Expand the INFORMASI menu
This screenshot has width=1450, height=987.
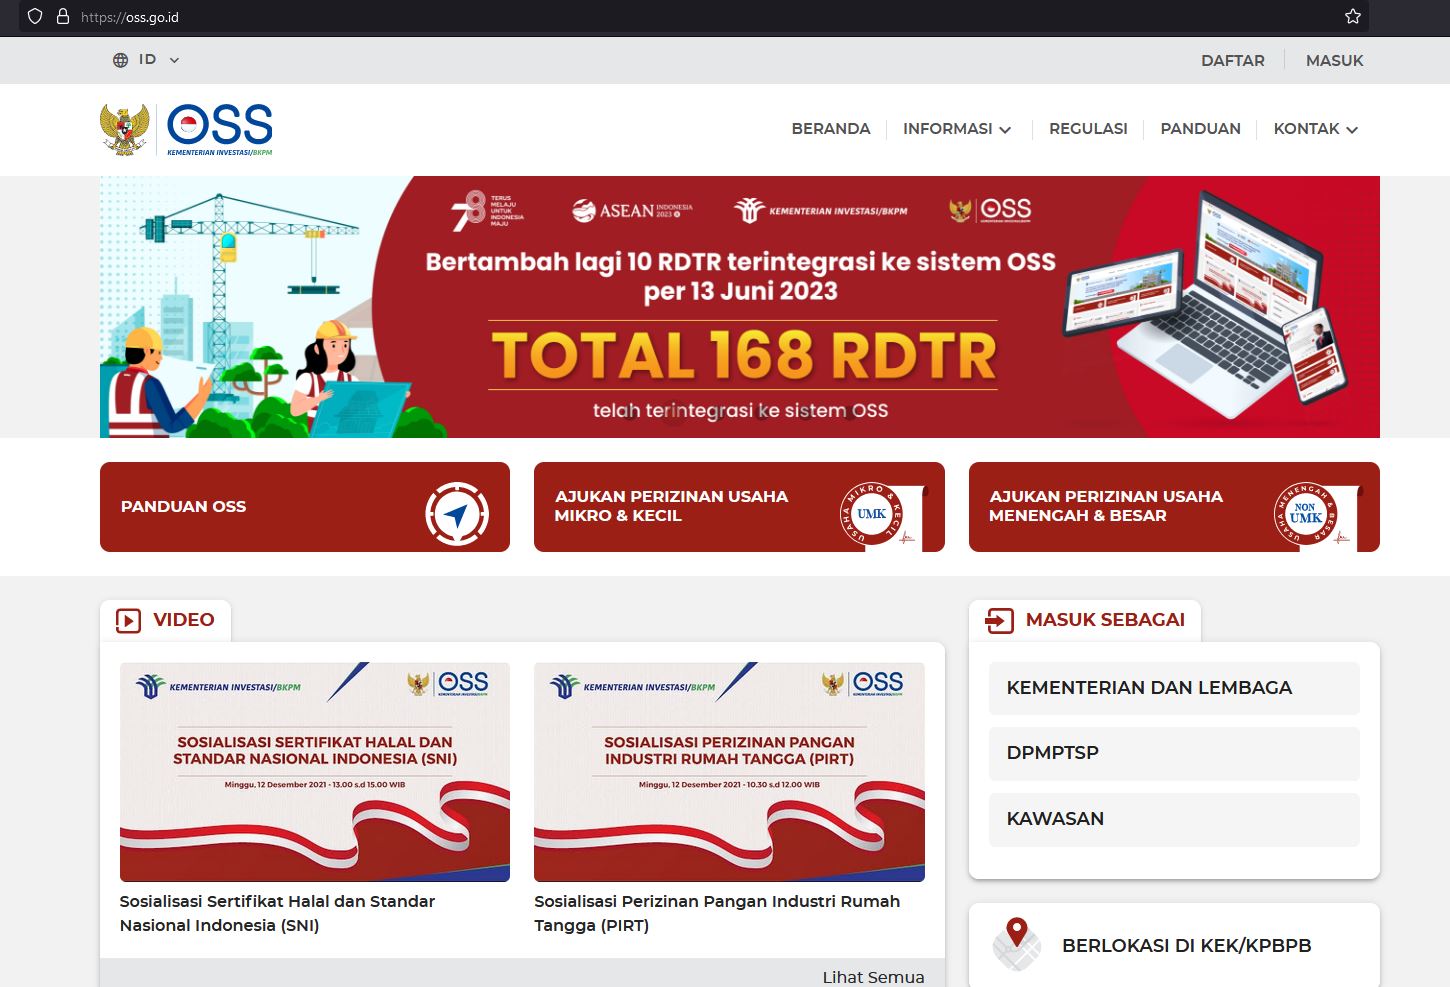pos(957,129)
